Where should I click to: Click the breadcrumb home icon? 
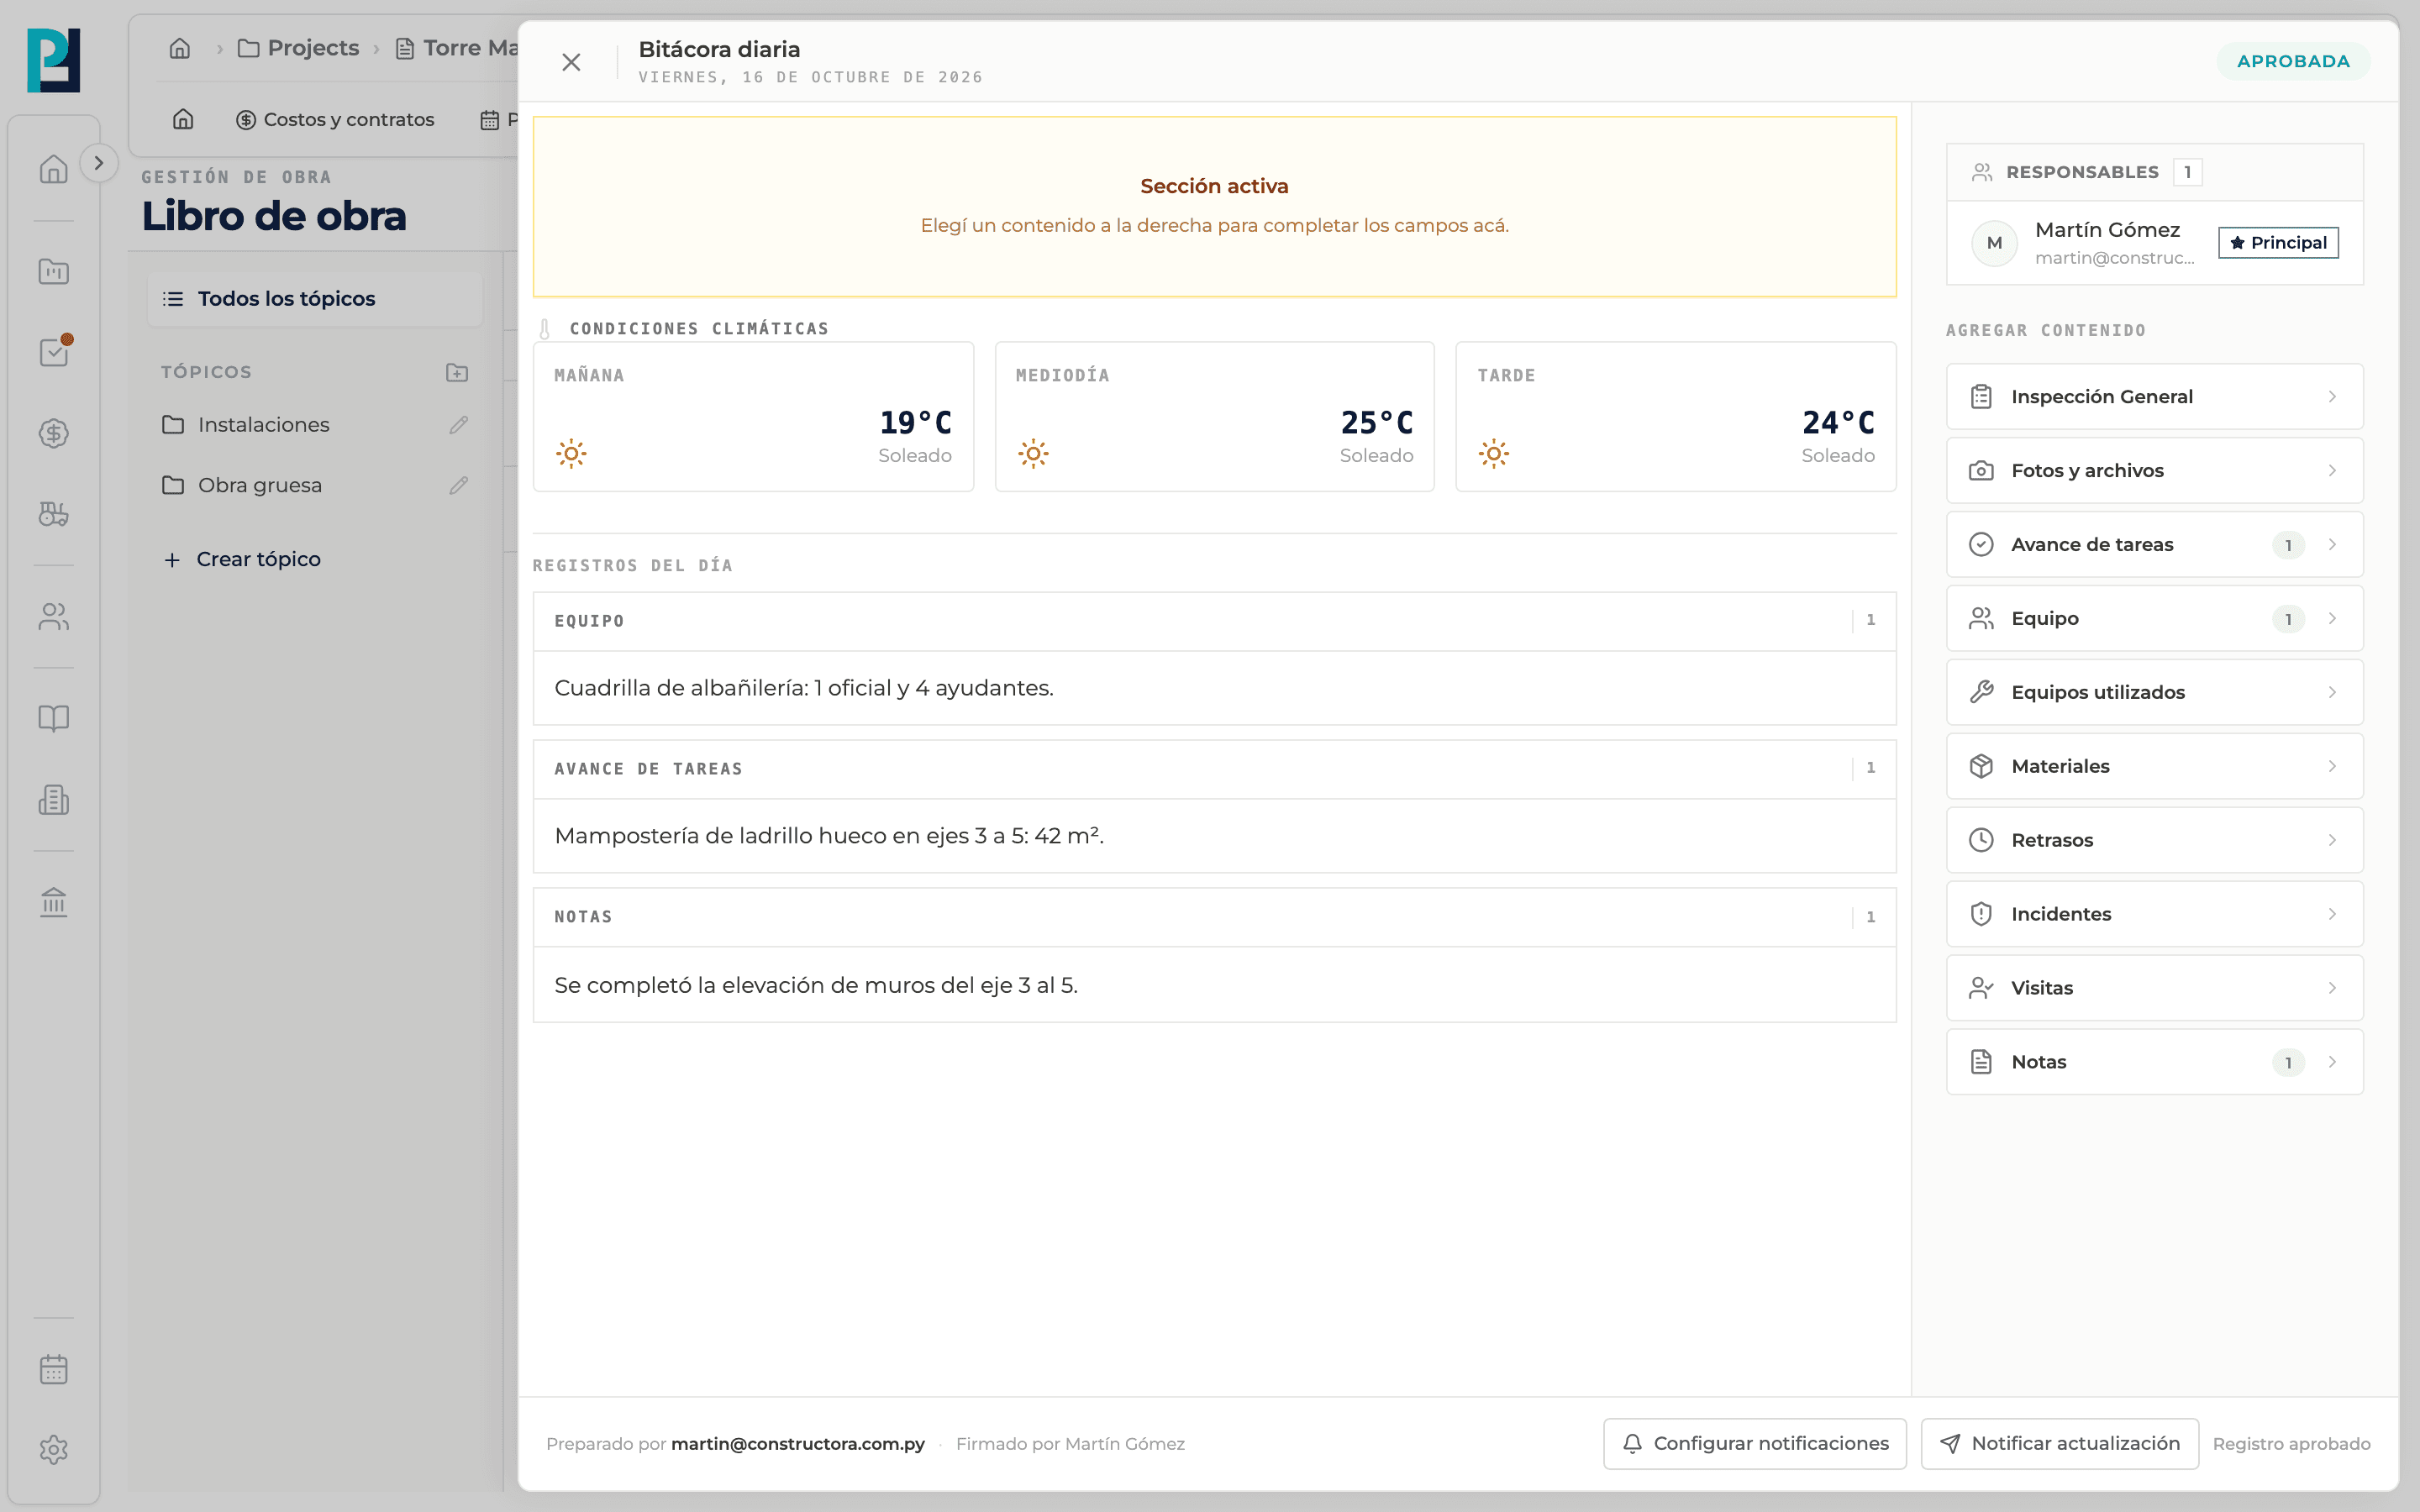click(180, 48)
